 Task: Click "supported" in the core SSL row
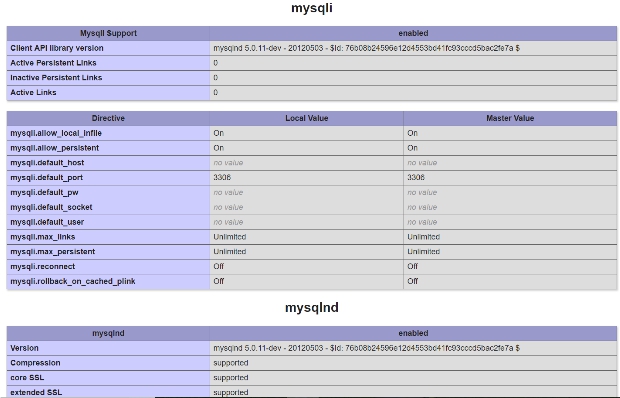(x=231, y=378)
